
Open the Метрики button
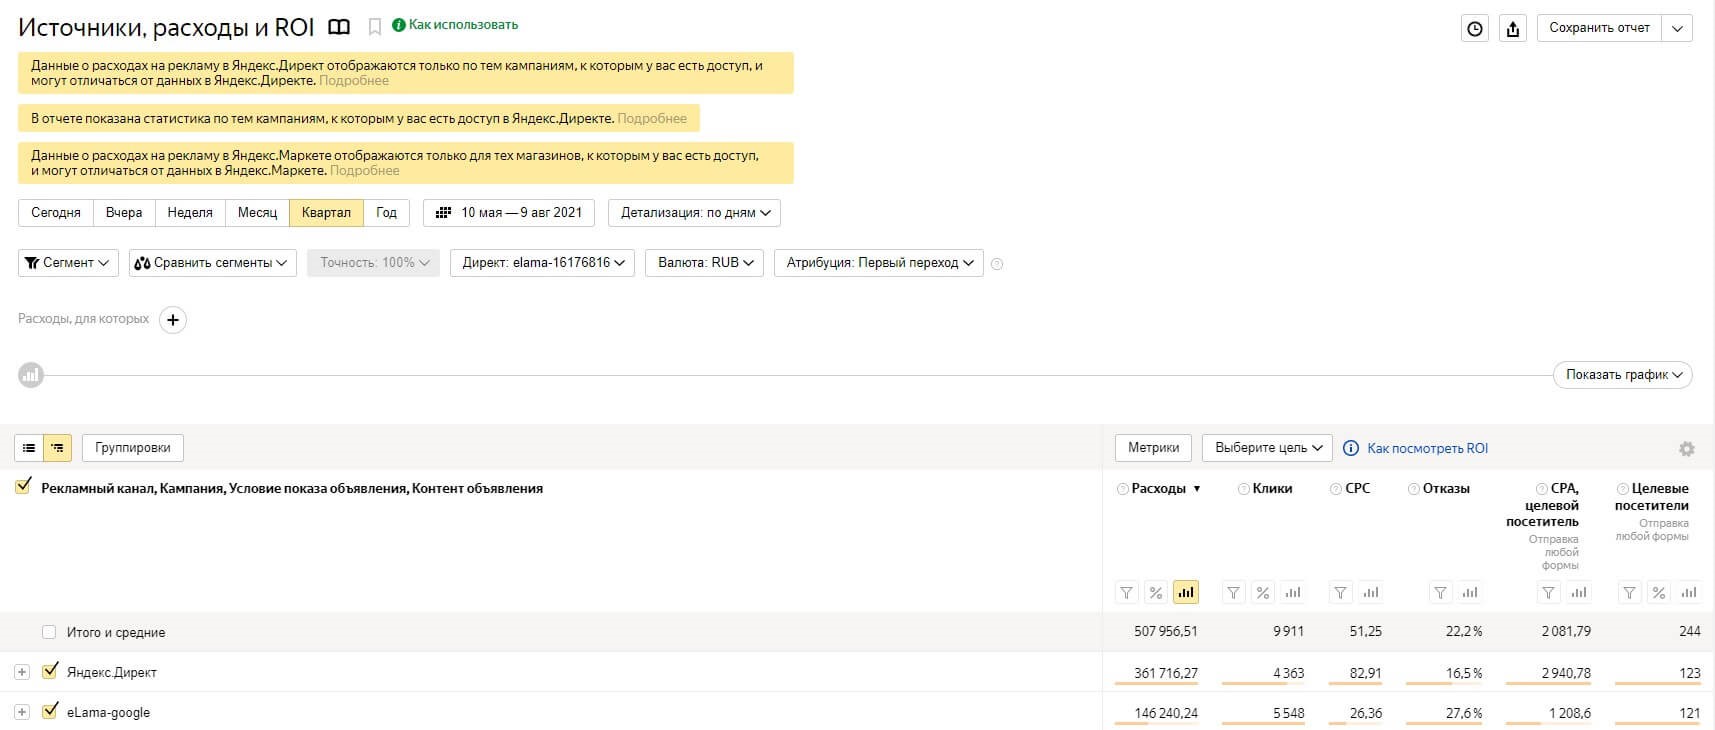(1153, 448)
